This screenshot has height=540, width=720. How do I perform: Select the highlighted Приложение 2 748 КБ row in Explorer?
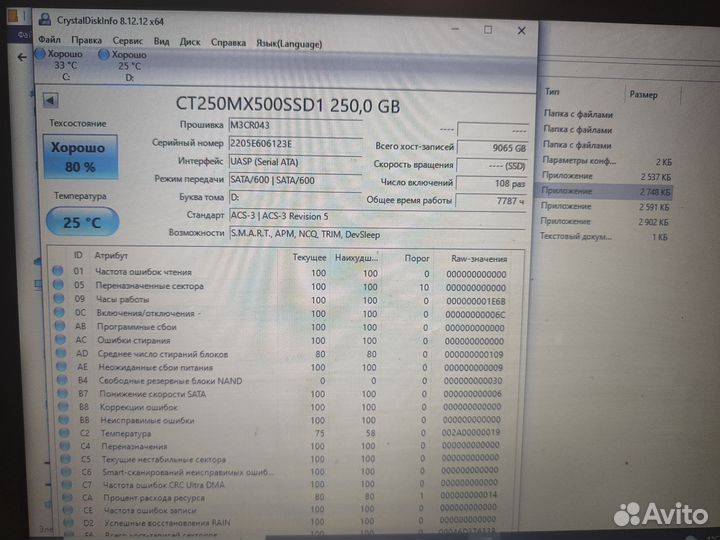pyautogui.click(x=603, y=191)
